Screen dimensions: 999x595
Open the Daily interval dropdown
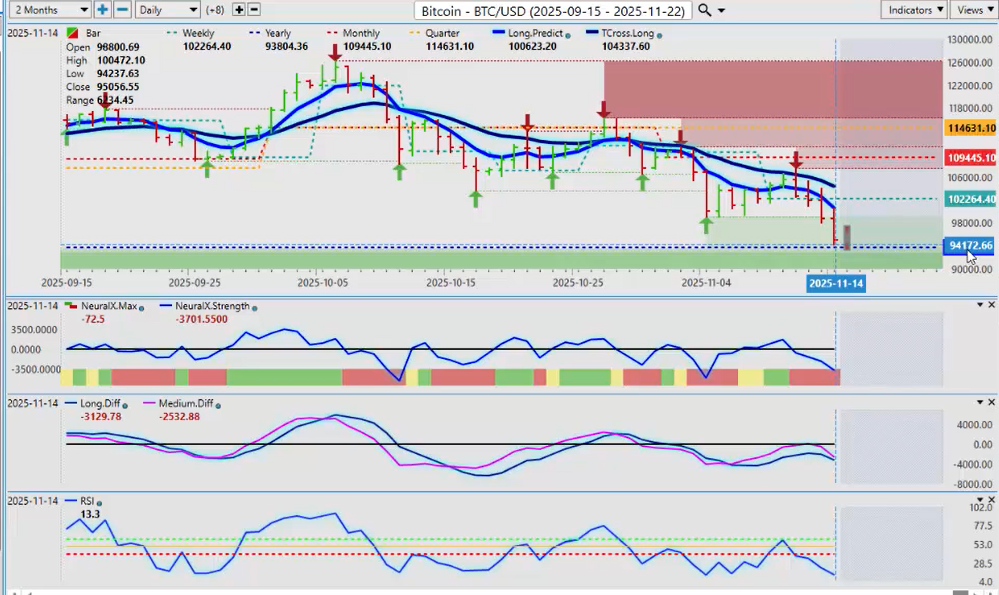click(164, 10)
